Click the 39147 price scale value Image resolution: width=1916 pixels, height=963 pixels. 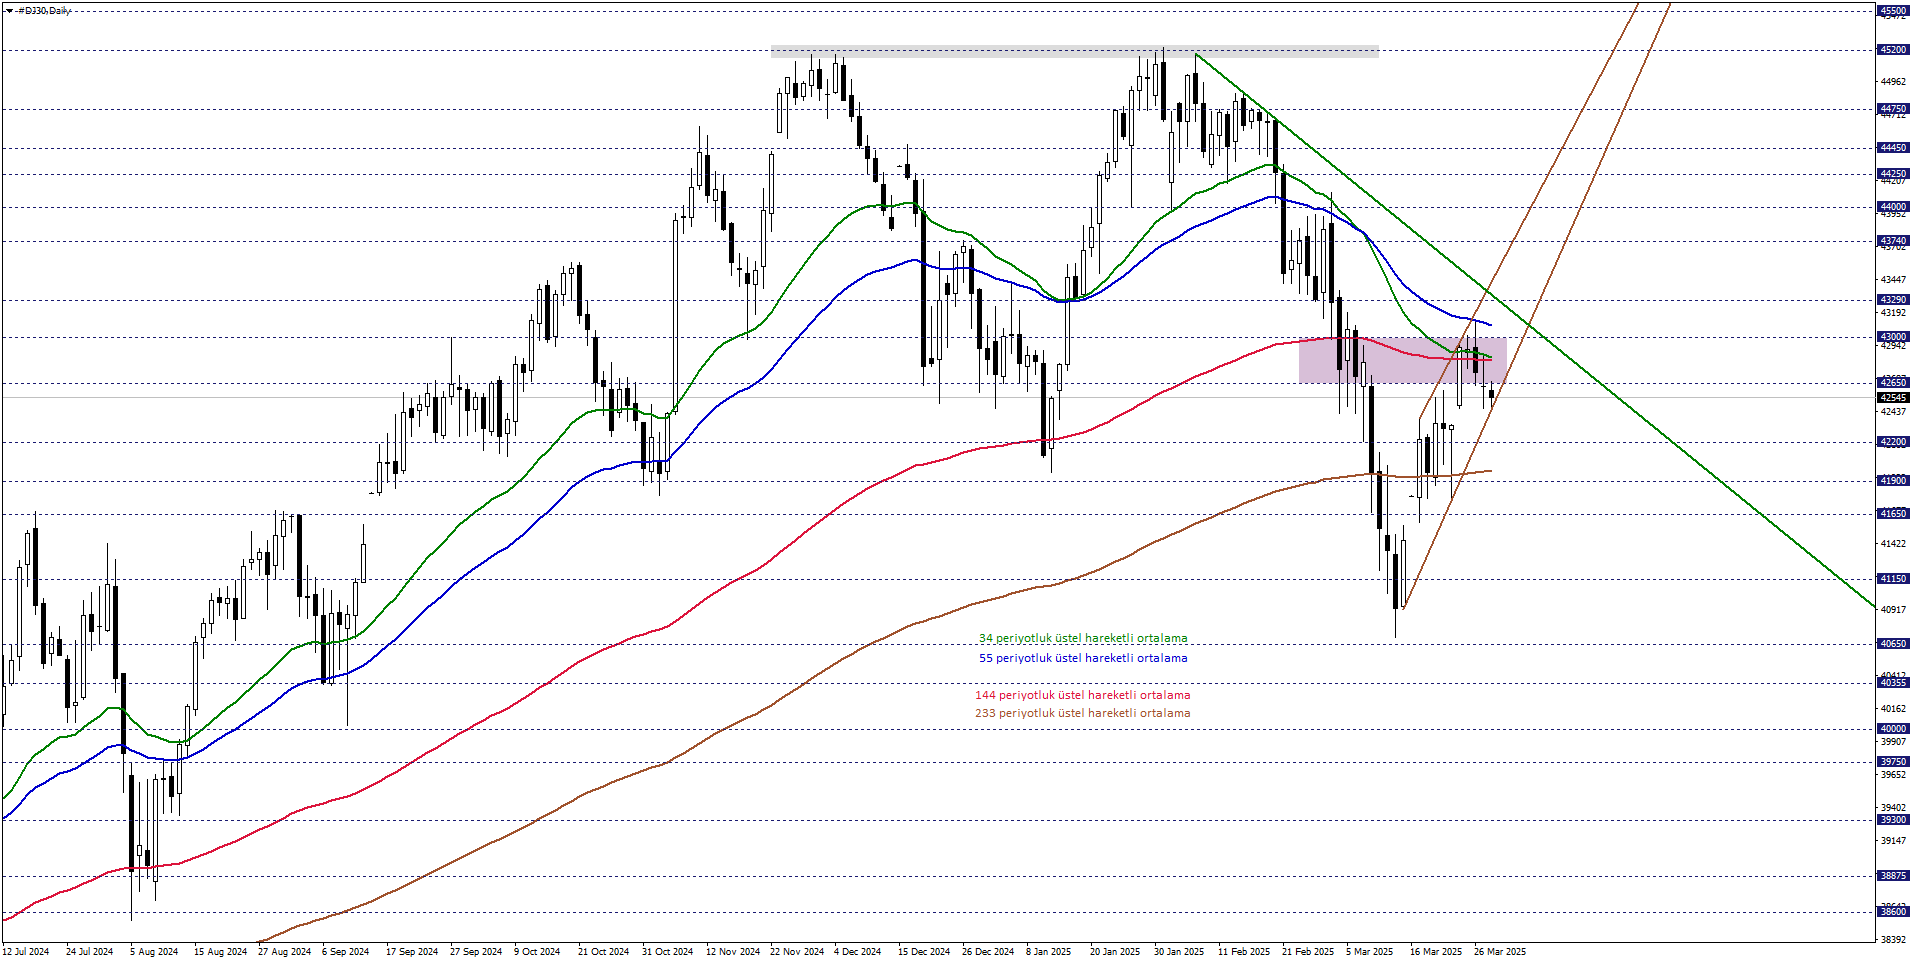pyautogui.click(x=1893, y=841)
